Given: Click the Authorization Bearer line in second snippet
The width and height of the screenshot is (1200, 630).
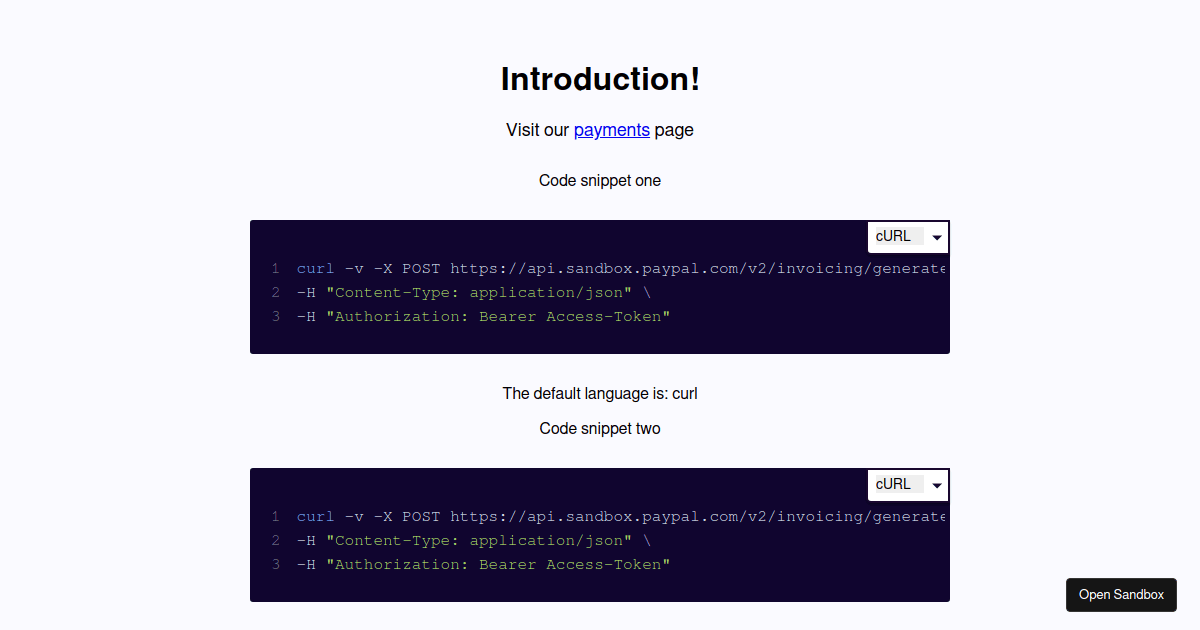Looking at the screenshot, I should 480,564.
